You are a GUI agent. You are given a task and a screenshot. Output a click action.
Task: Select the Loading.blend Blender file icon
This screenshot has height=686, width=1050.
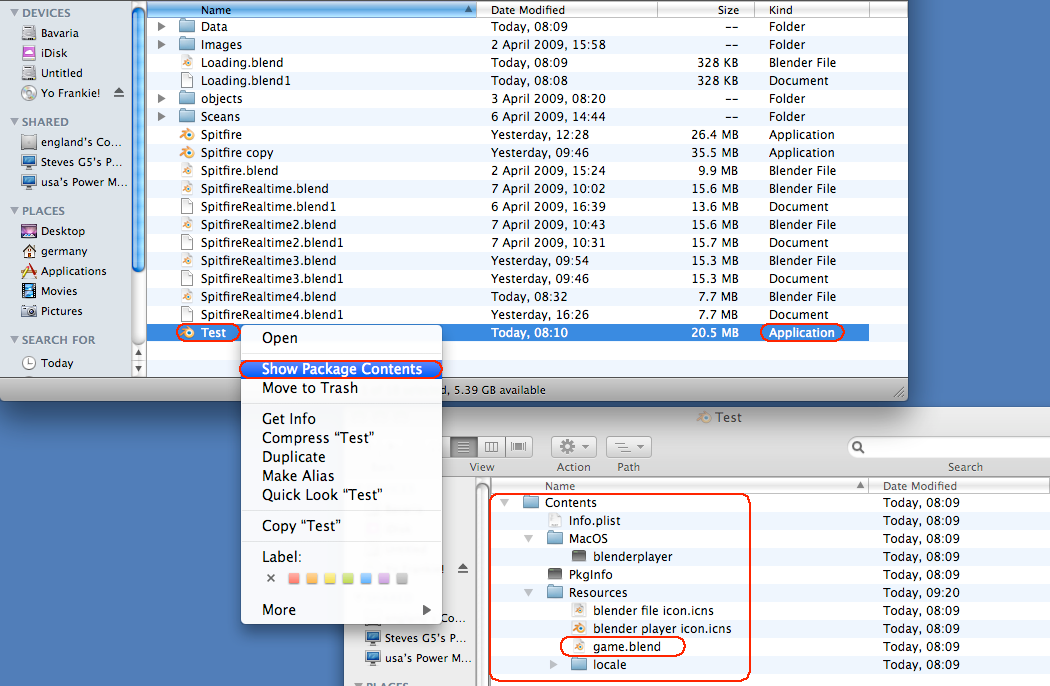(x=187, y=62)
